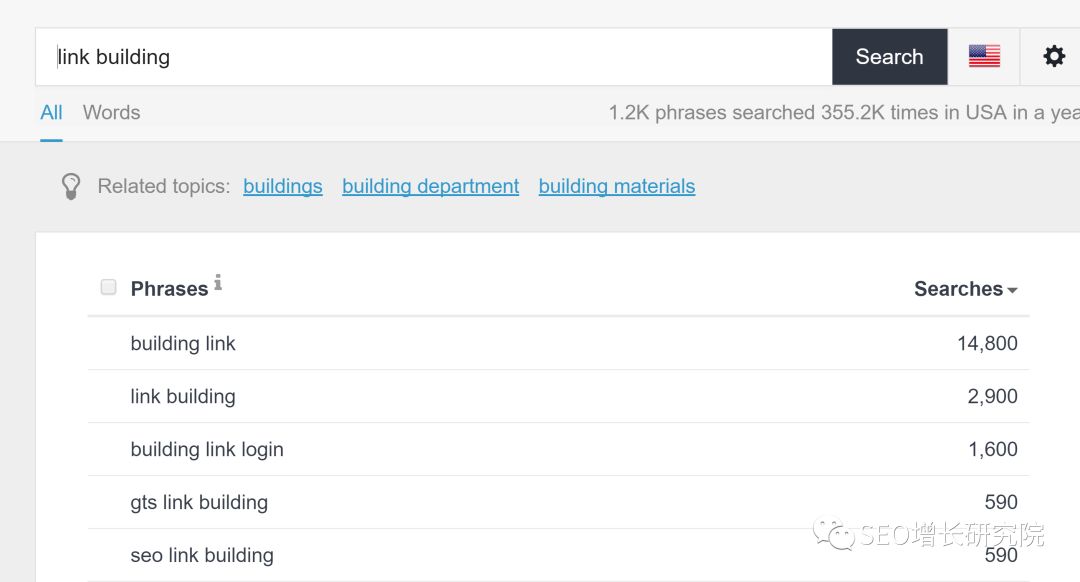This screenshot has width=1080, height=582.
Task: Switch to the All tab
Action: click(51, 112)
